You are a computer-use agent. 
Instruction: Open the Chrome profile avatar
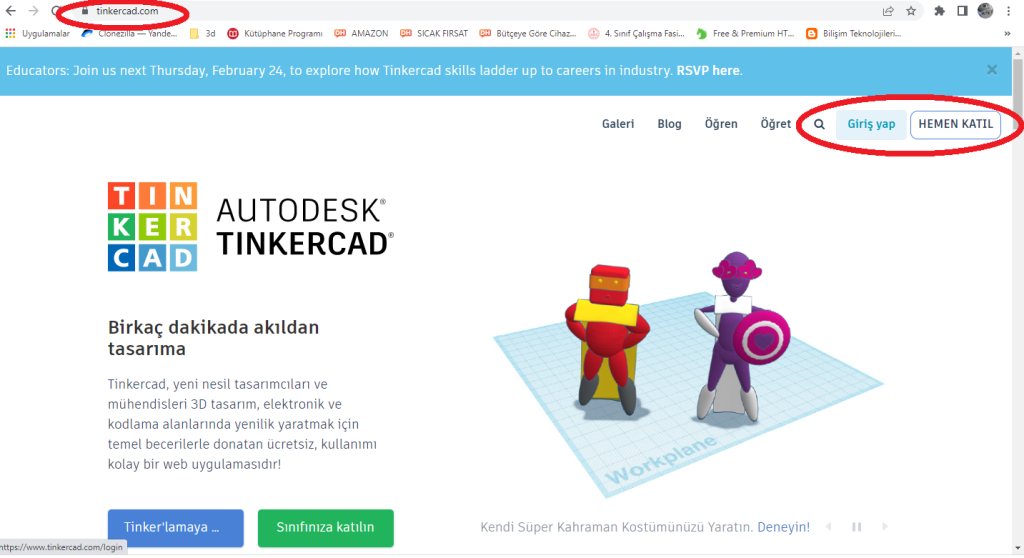pyautogui.click(x=985, y=10)
